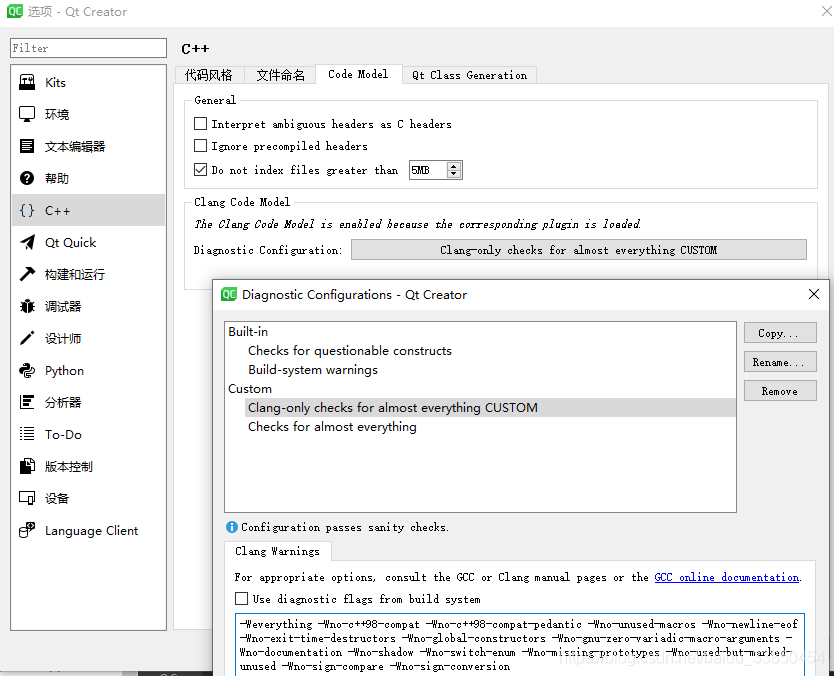Click the Rename... button
The height and width of the screenshot is (676, 834).
pos(780,362)
